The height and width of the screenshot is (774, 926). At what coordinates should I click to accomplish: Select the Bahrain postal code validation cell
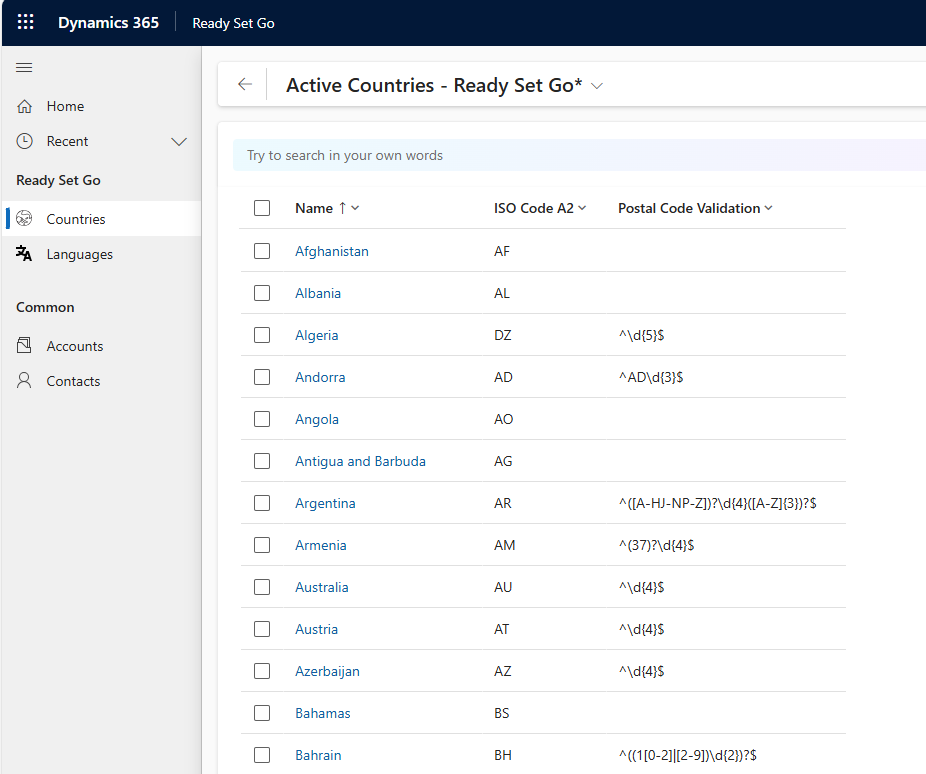pos(687,755)
